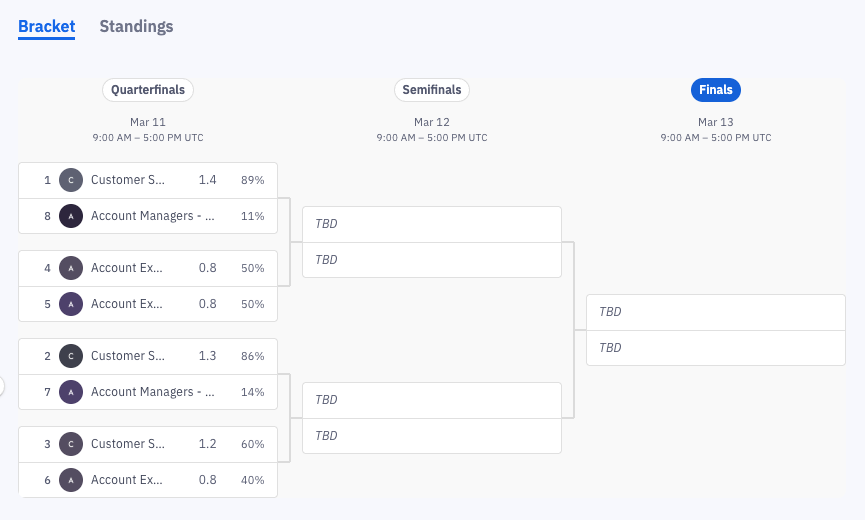Screen dimensions: 865x520
Task: Click avatar icon of seed 4 team
Action: click(70, 268)
